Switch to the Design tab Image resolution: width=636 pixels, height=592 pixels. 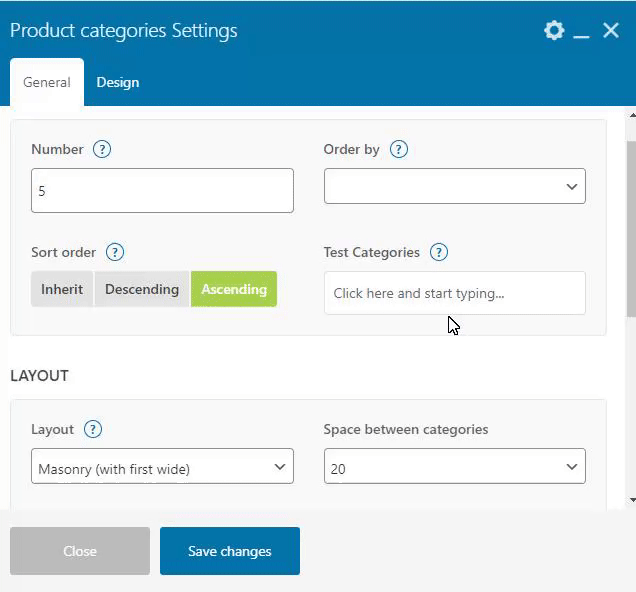pyautogui.click(x=118, y=82)
